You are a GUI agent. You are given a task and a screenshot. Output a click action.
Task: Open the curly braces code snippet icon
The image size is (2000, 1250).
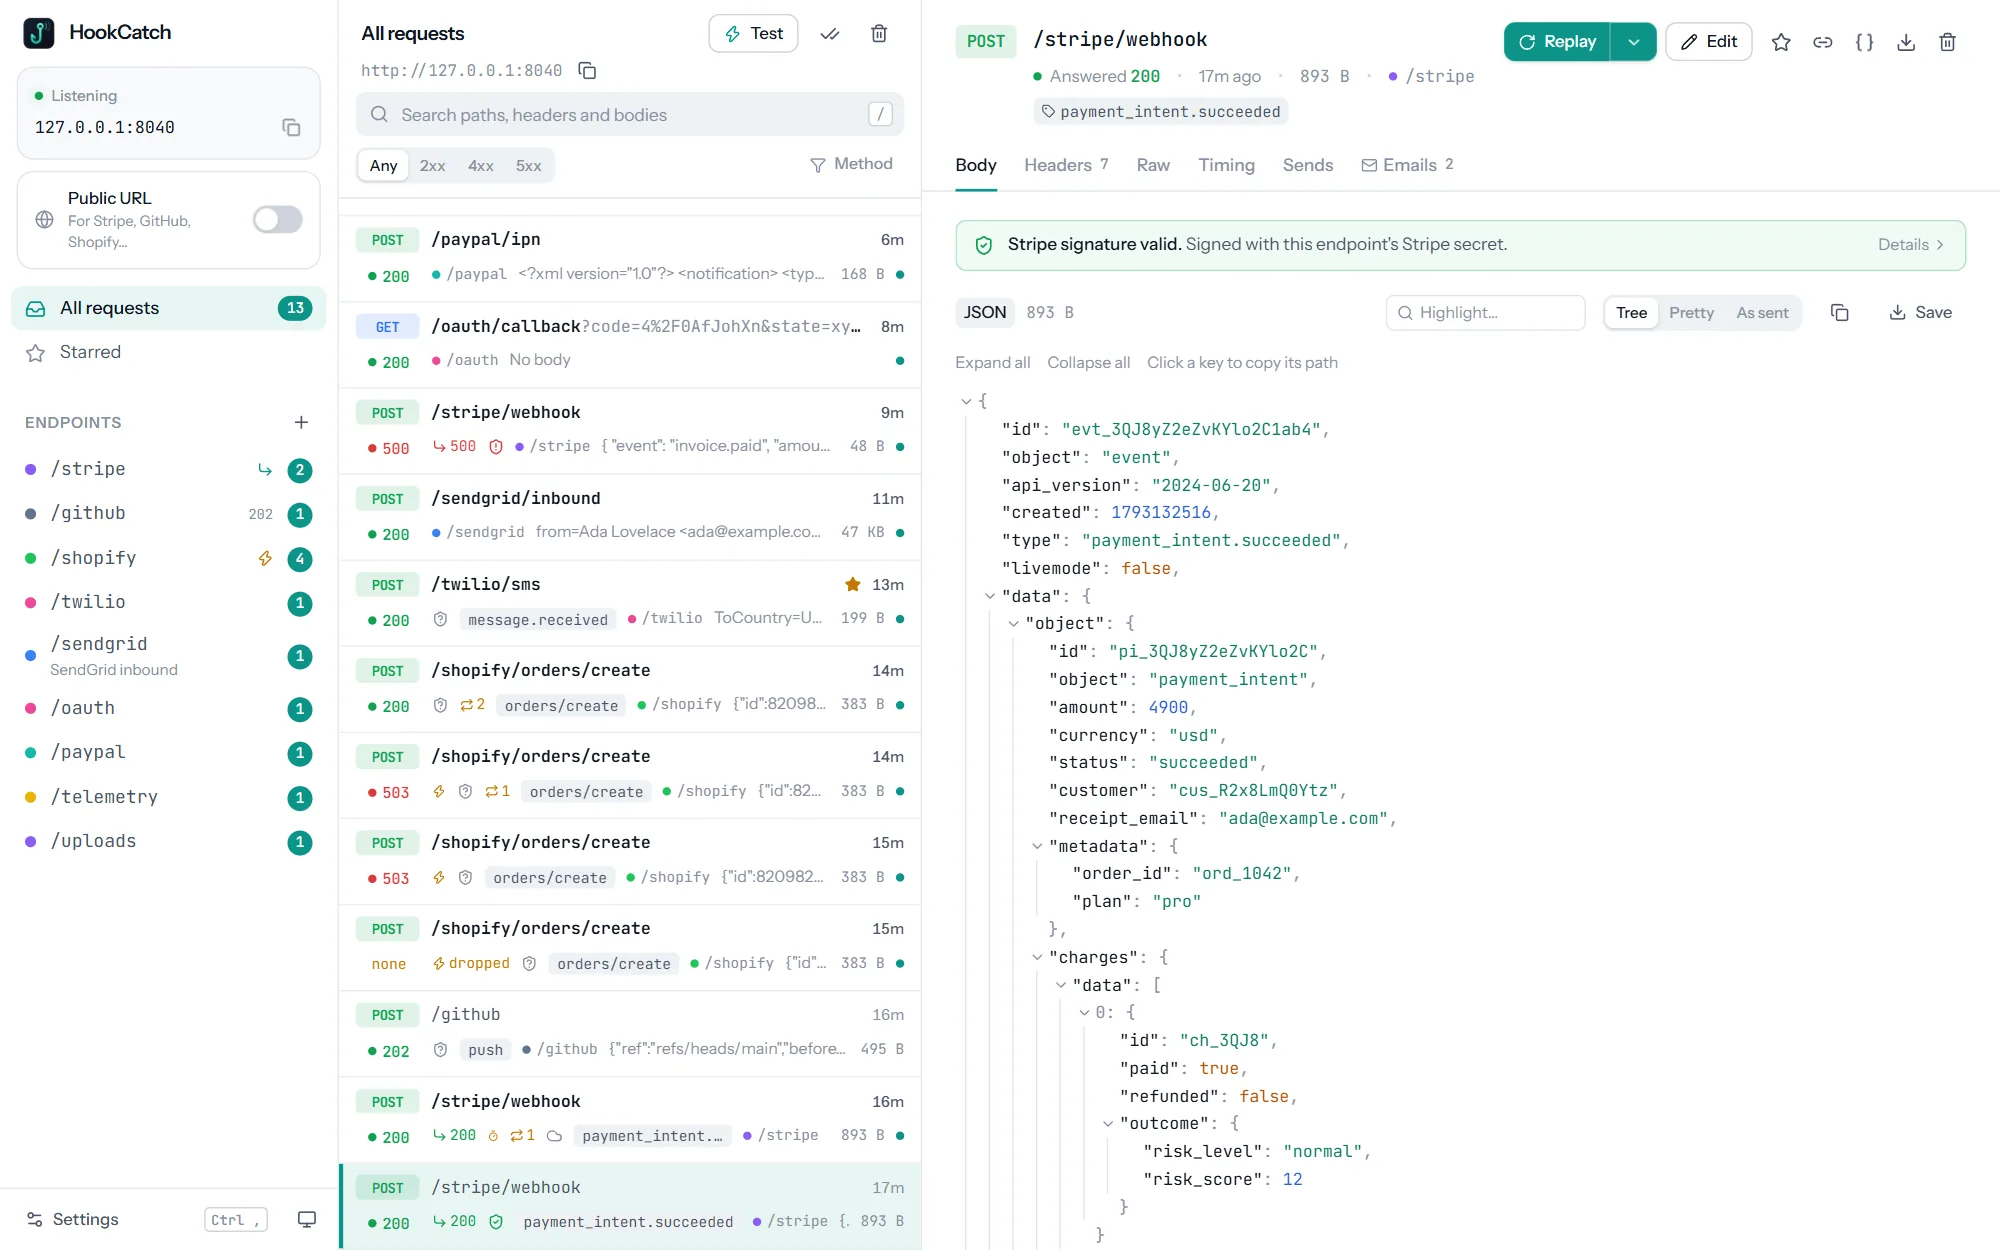point(1864,42)
